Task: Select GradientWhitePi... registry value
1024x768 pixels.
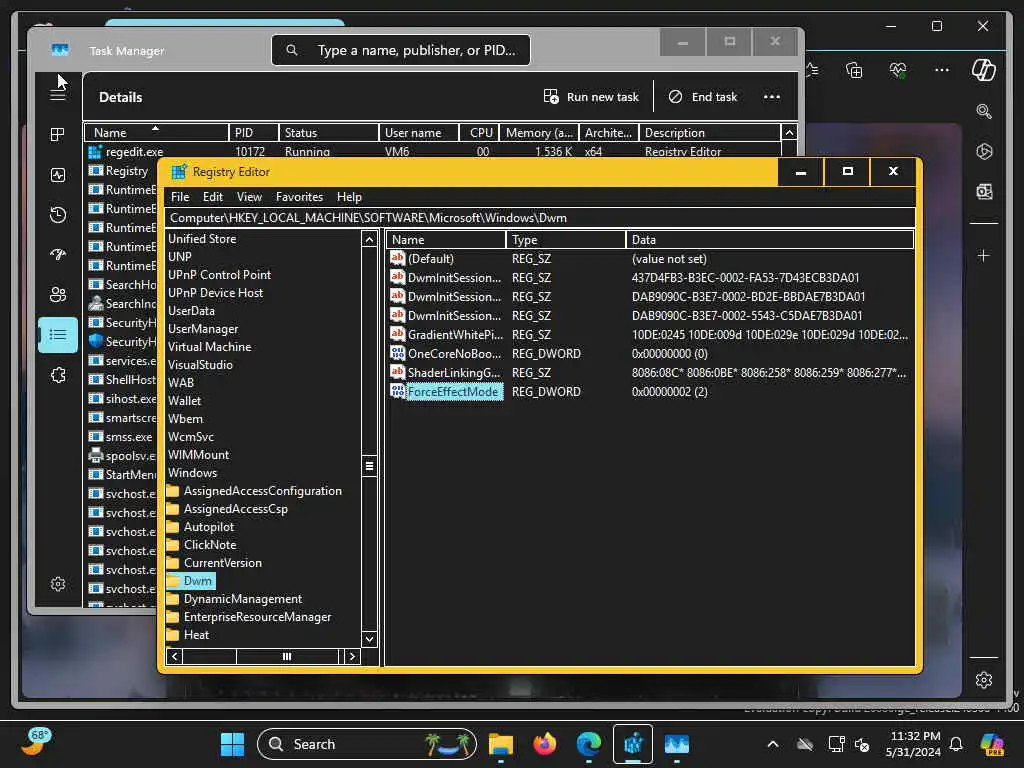Action: coord(447,335)
